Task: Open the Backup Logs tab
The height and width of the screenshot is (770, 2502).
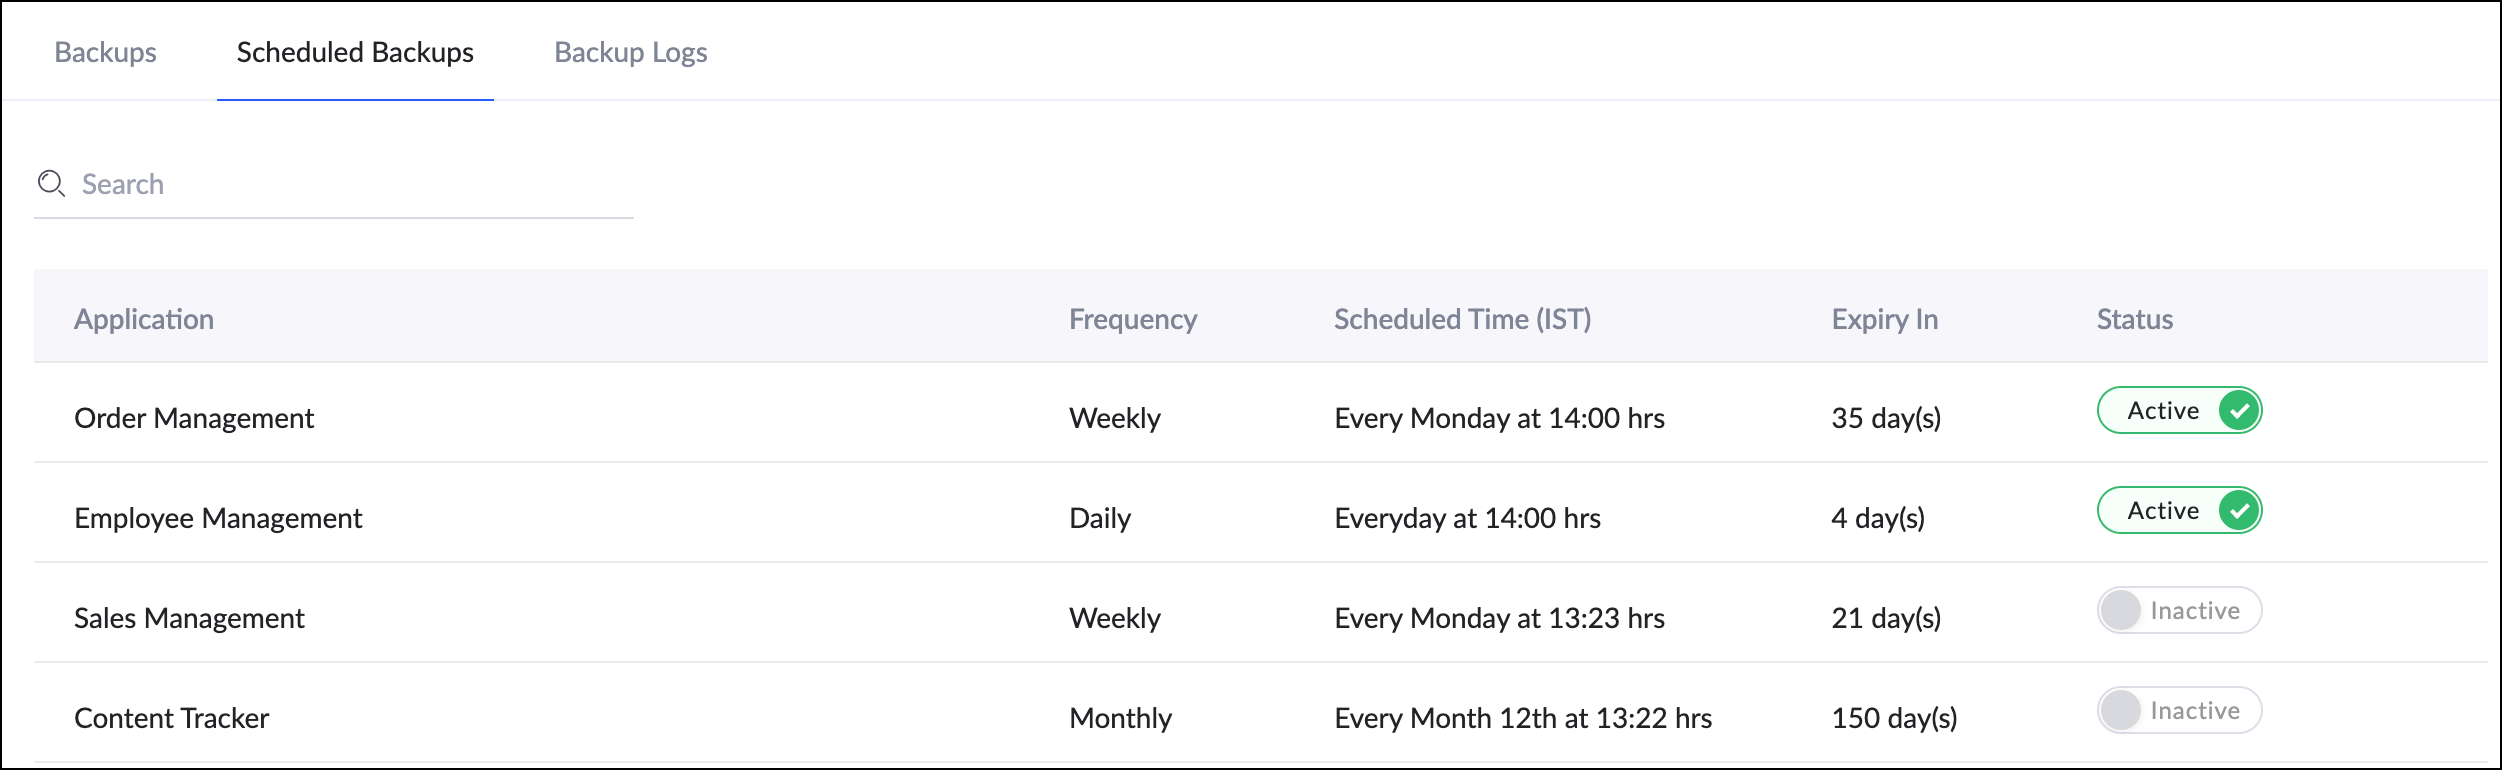Action: click(630, 52)
